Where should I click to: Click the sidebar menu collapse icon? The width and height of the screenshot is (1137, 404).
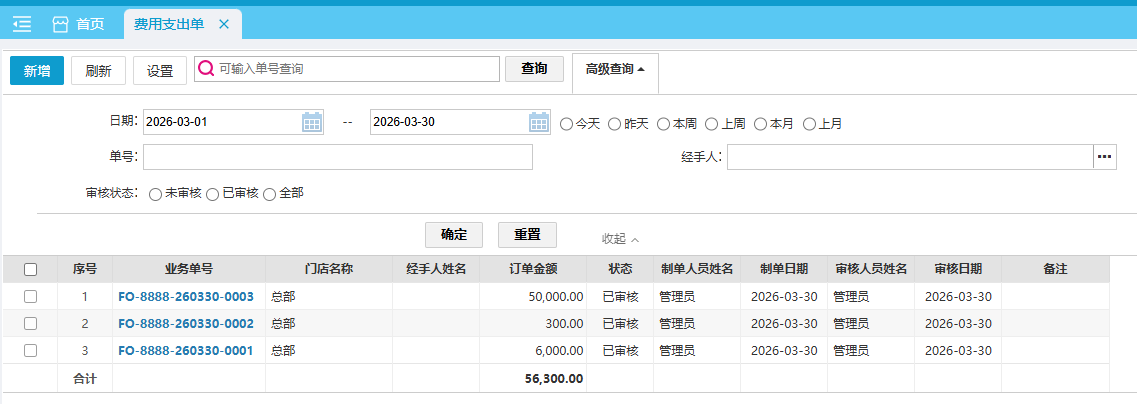coord(22,24)
